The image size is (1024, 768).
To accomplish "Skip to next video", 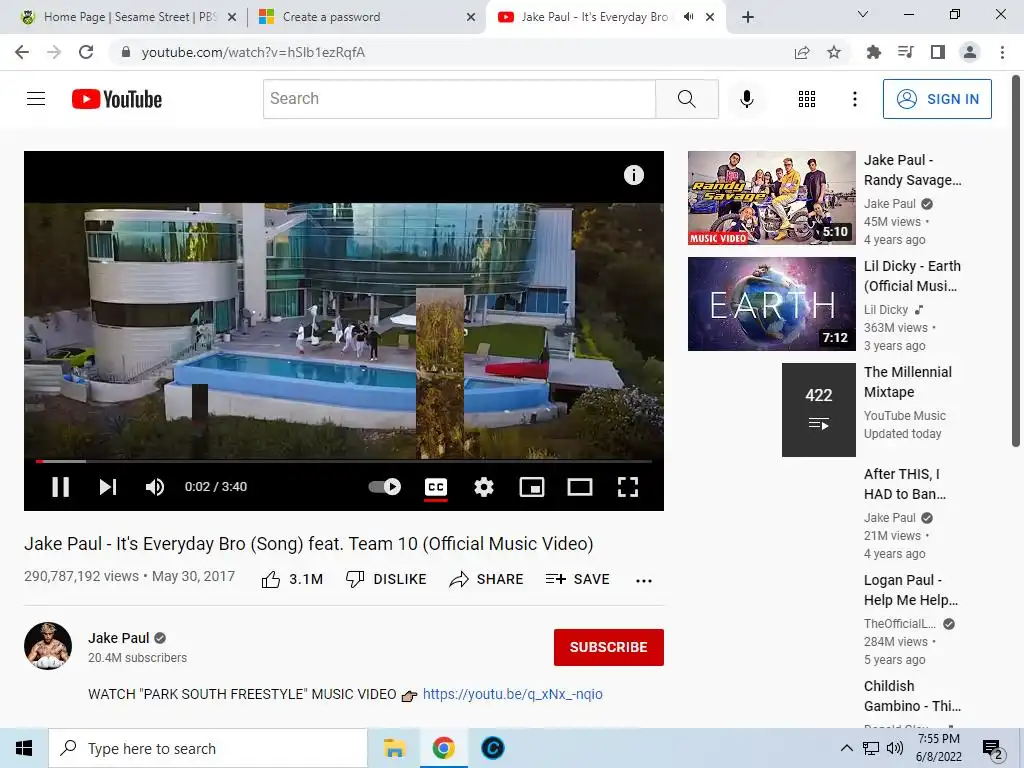I will click(x=108, y=487).
